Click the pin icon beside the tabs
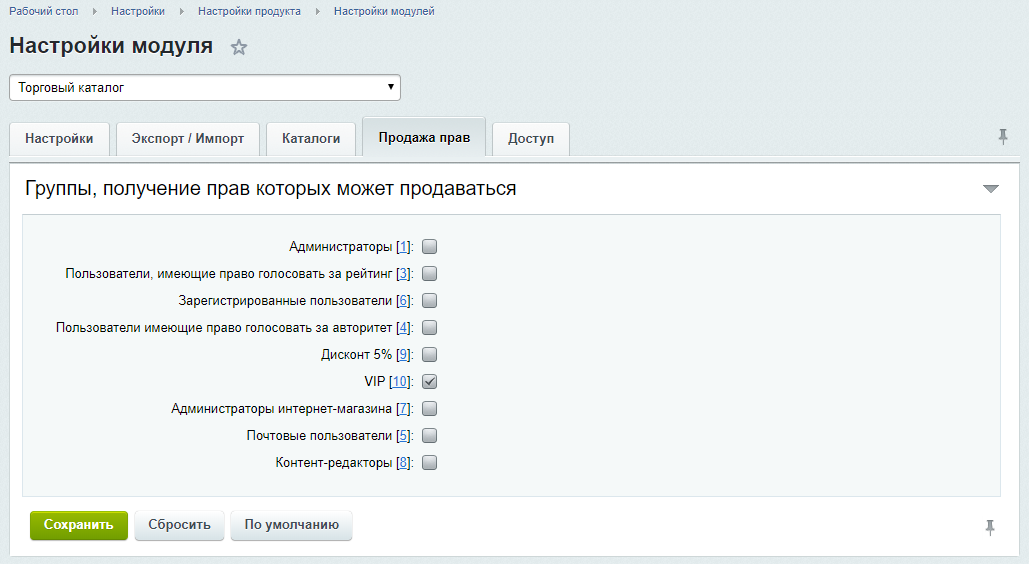Screen dimensions: 1029x564 1003,137
